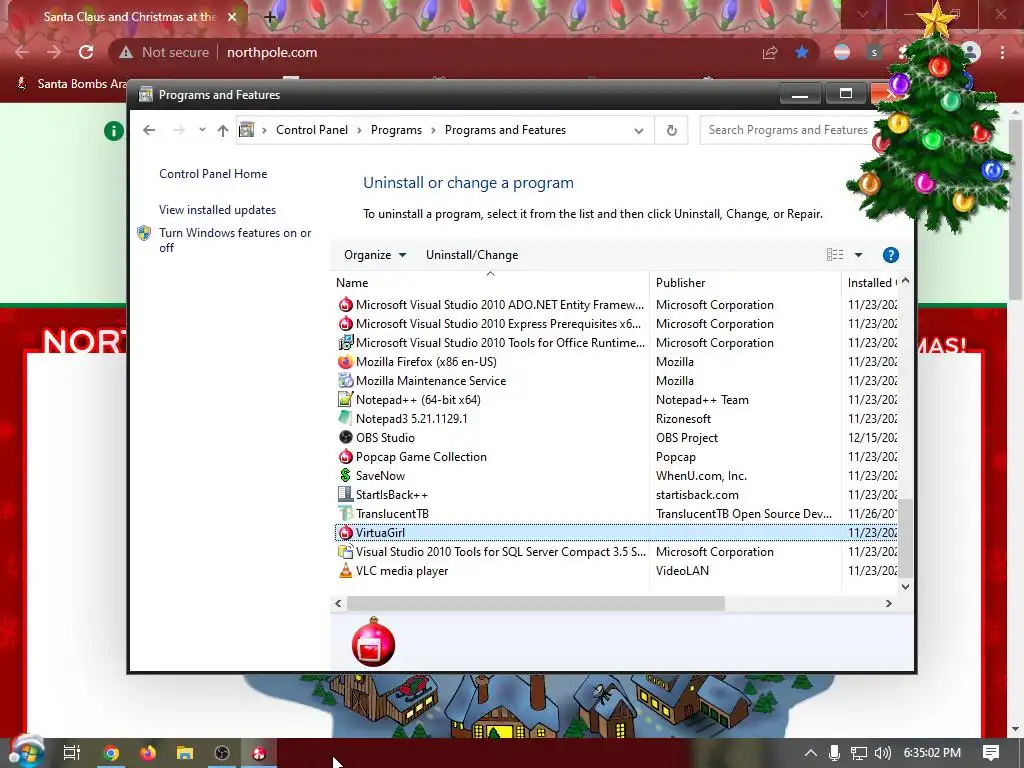This screenshot has width=1024, height=768.
Task: Click the Not secure site warning
Action: [x=164, y=52]
